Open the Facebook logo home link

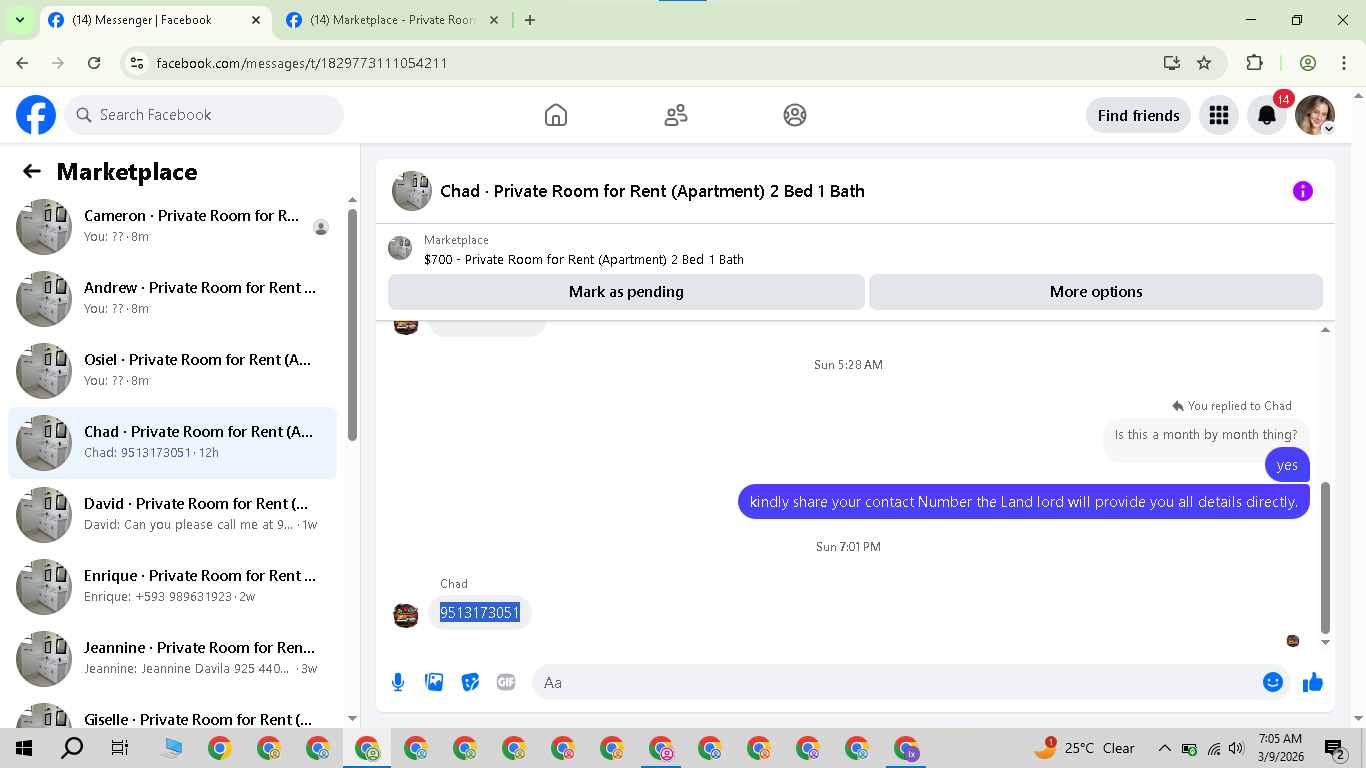(36, 115)
